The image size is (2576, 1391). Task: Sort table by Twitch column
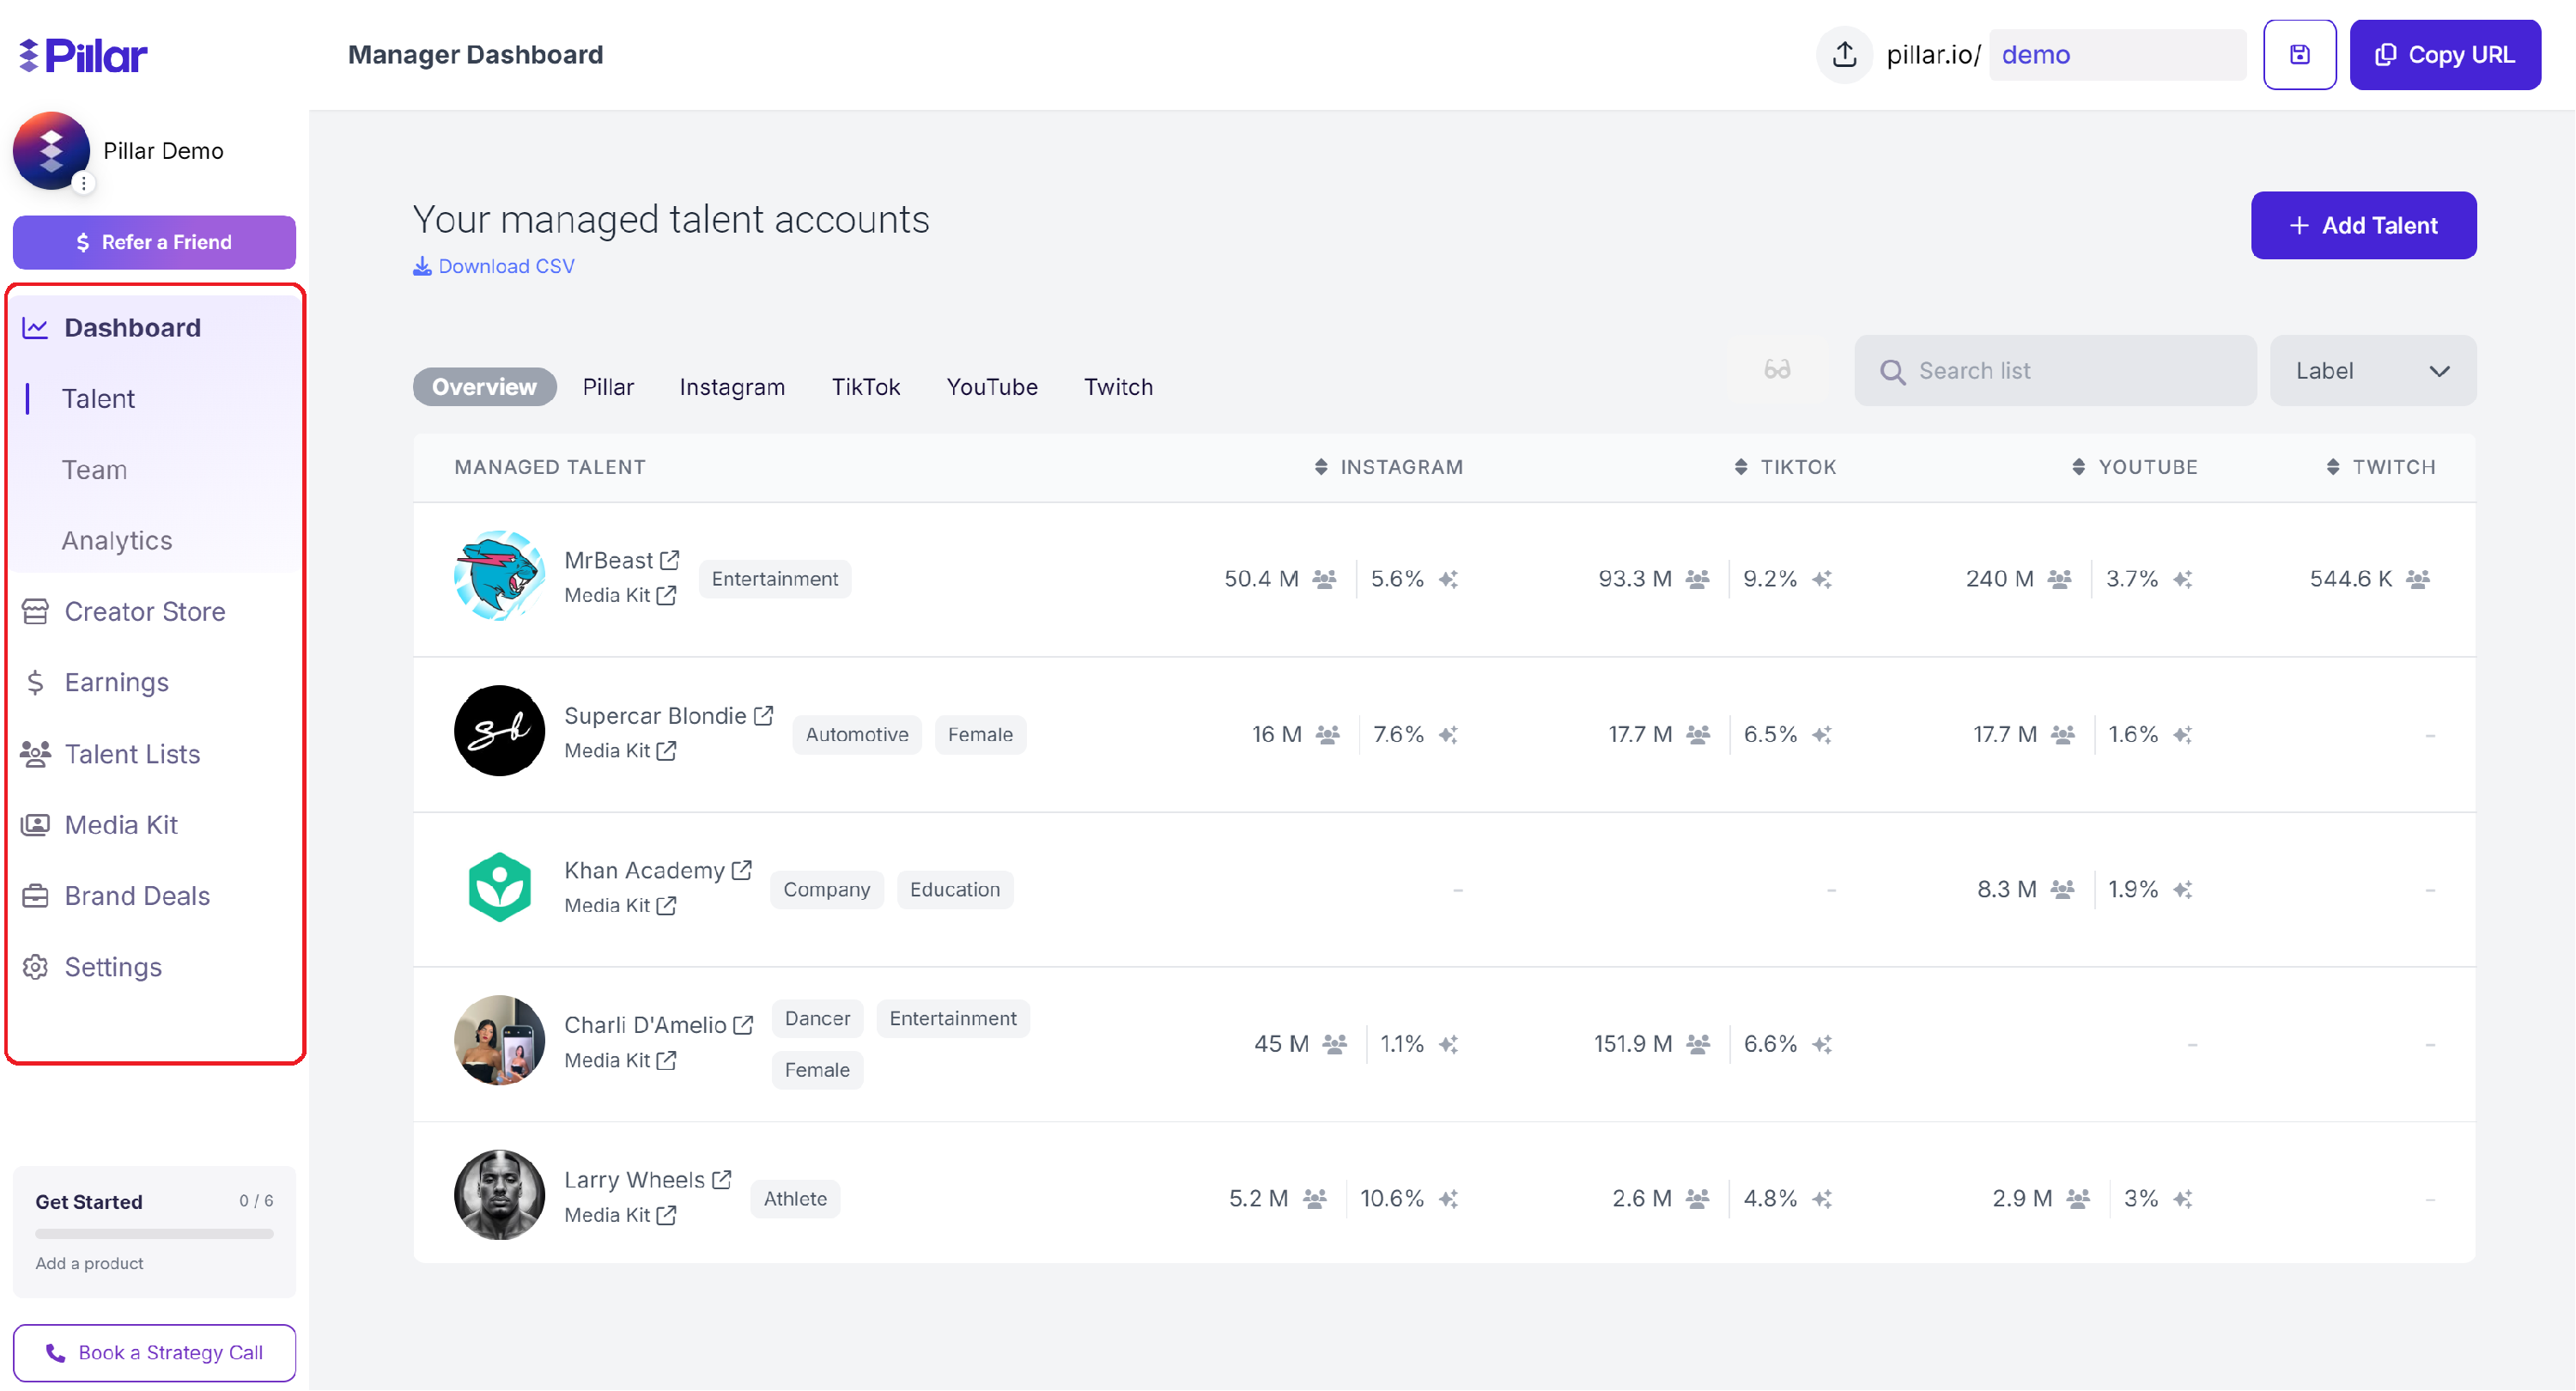point(2332,467)
